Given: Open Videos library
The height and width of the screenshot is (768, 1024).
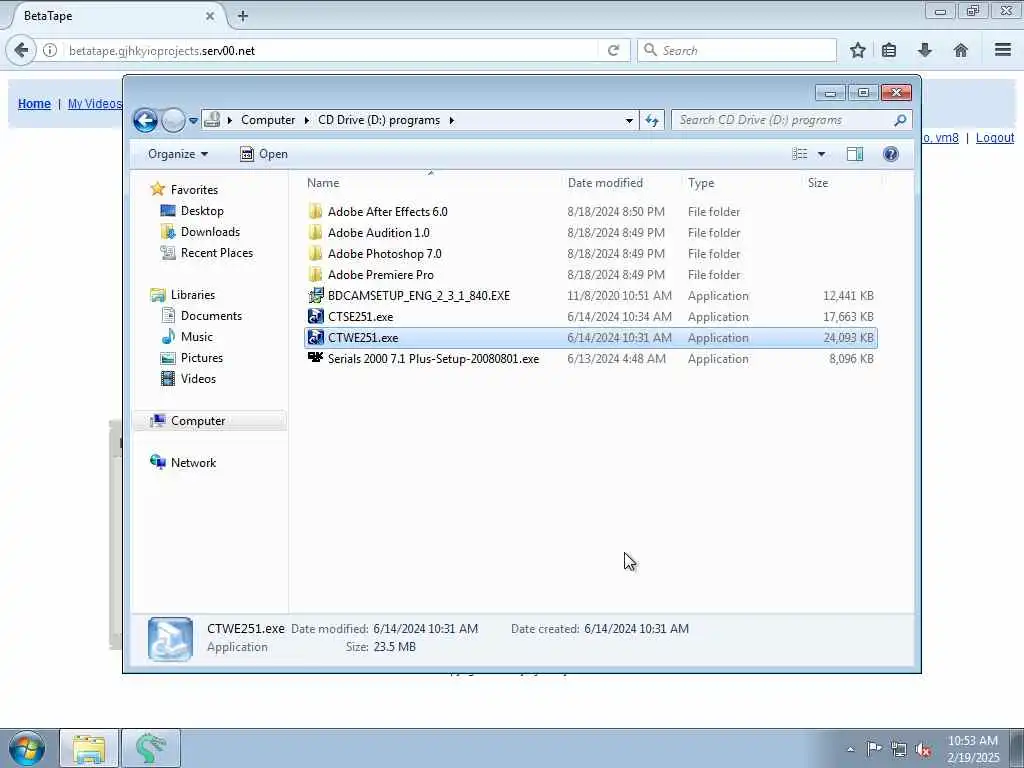Looking at the screenshot, I should (198, 378).
